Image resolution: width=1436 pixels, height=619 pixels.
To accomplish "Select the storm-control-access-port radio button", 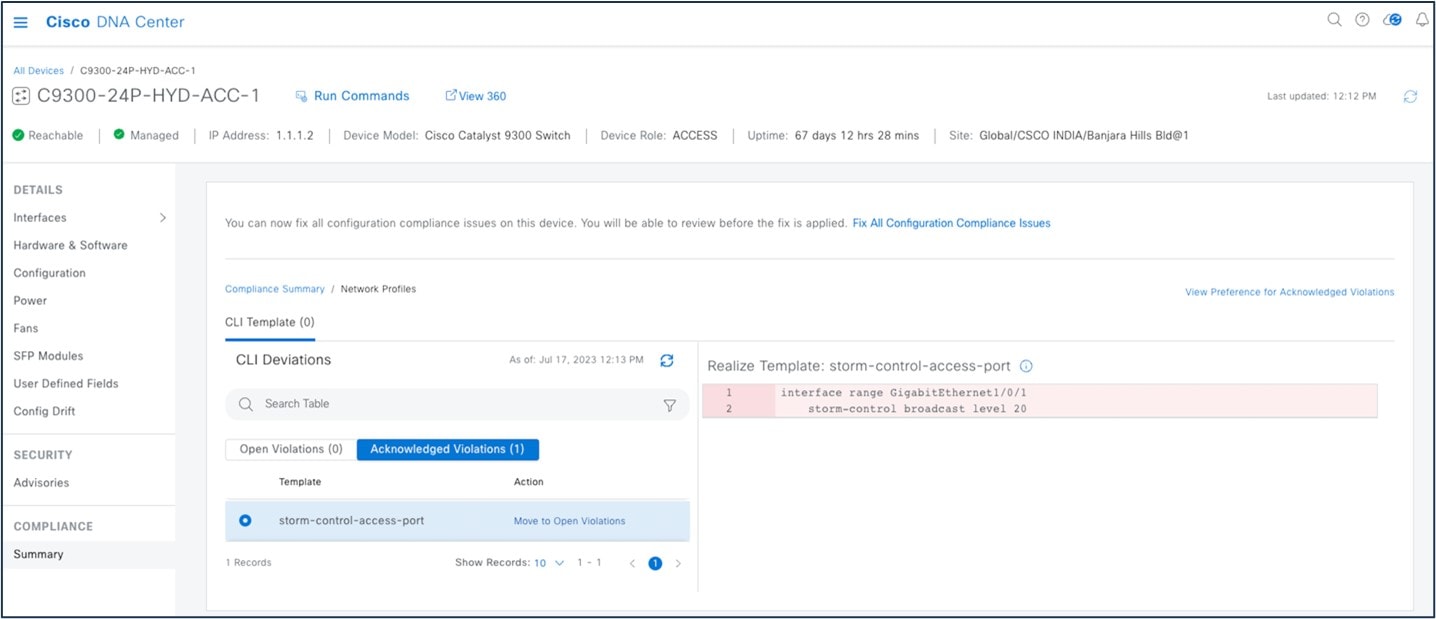I will point(245,520).
